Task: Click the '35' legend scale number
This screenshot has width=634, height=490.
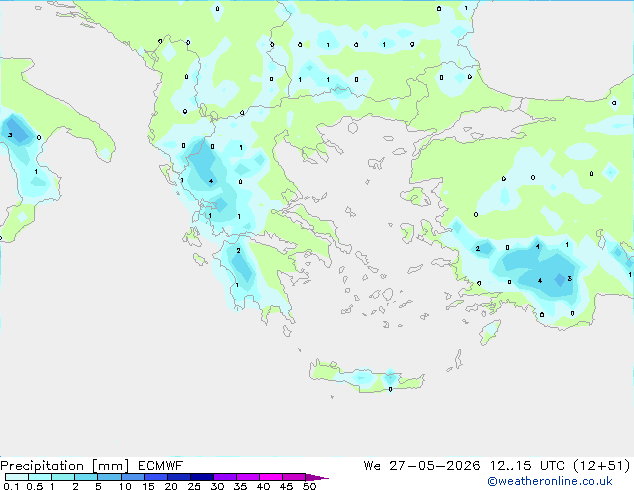Action: (240, 486)
